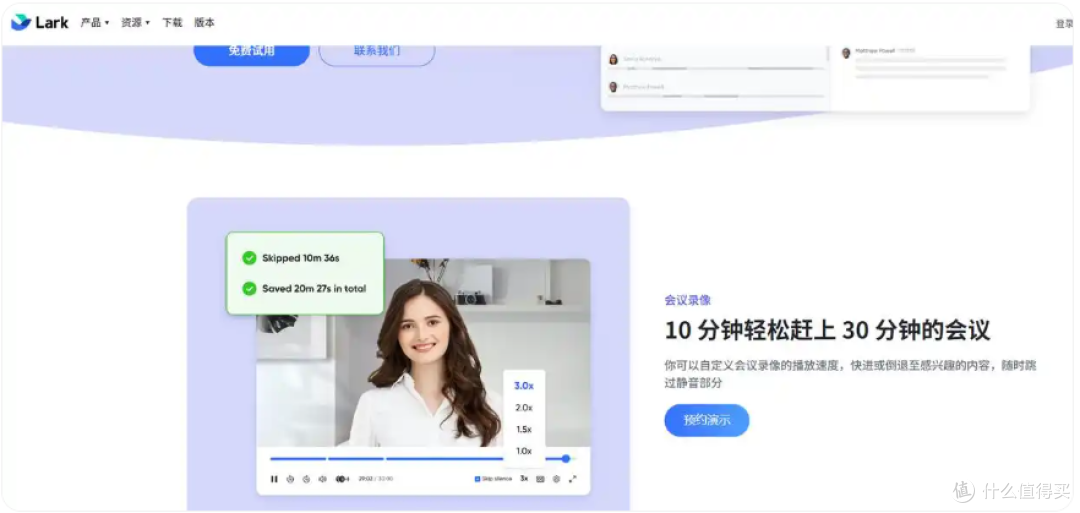The height and width of the screenshot is (513, 1080).
Task: Open the 3x playback speed selector
Action: pyautogui.click(x=524, y=478)
